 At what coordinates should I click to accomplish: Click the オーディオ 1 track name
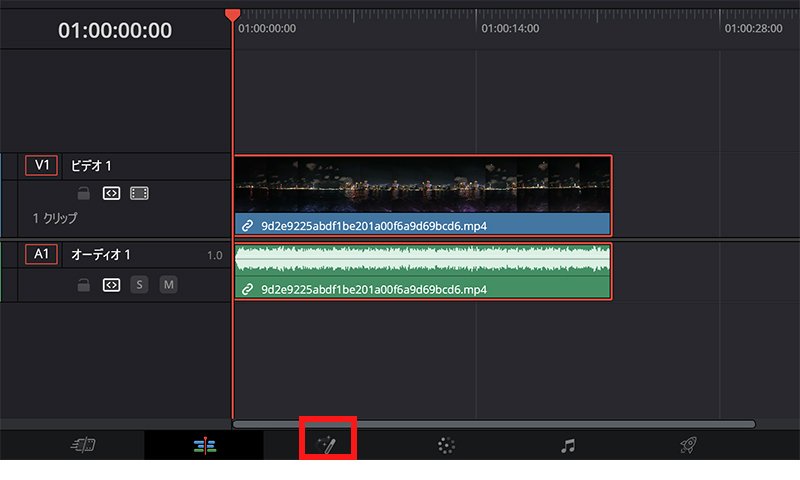tap(101, 255)
